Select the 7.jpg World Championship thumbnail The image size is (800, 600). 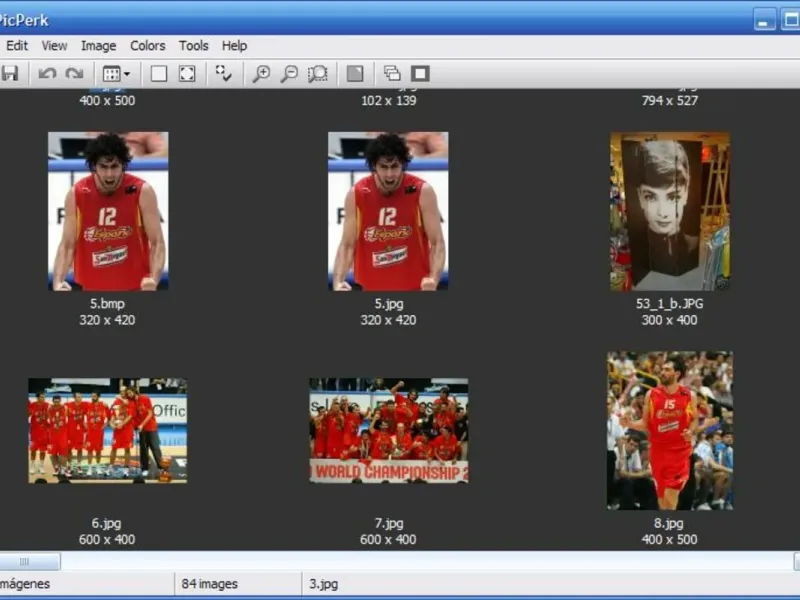[x=388, y=431]
